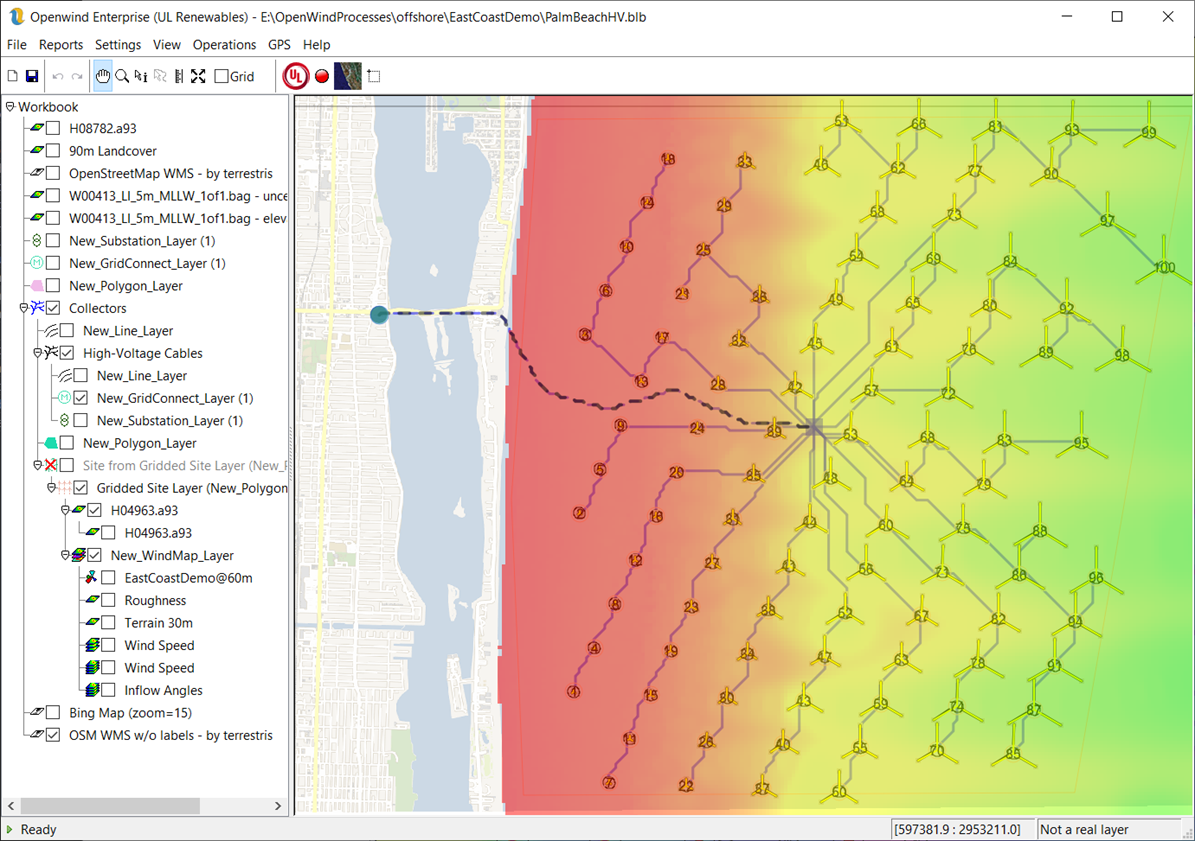The width and height of the screenshot is (1195, 841).
Task: Select the EastCoastDemo@60m item
Action: click(188, 577)
